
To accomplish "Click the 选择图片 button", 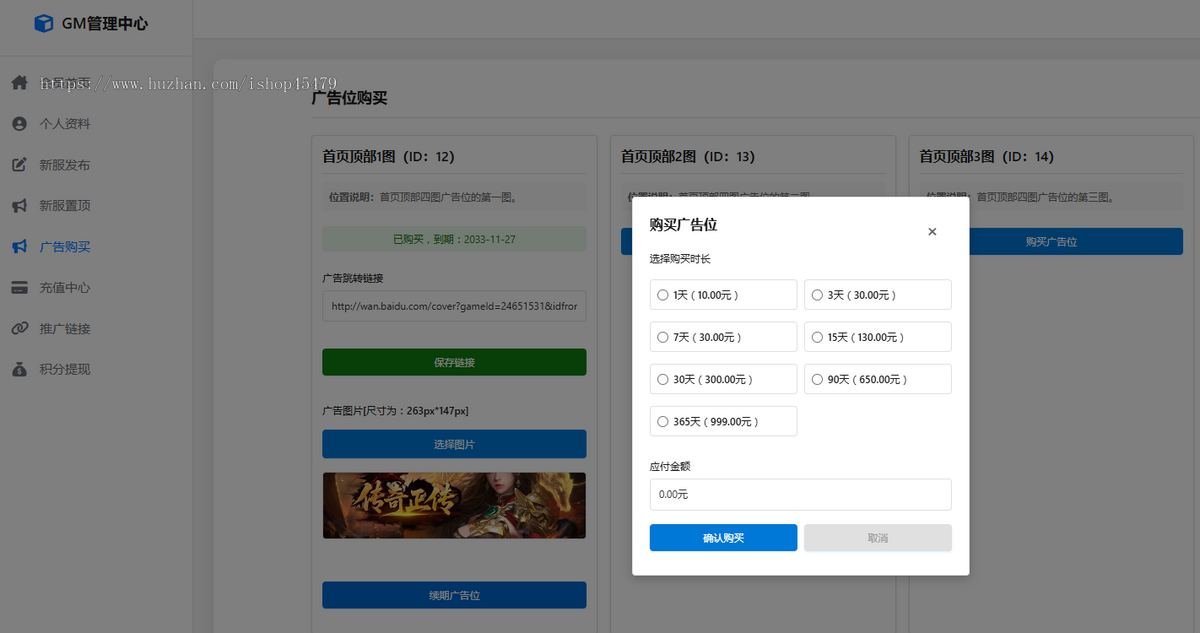I will pyautogui.click(x=454, y=444).
